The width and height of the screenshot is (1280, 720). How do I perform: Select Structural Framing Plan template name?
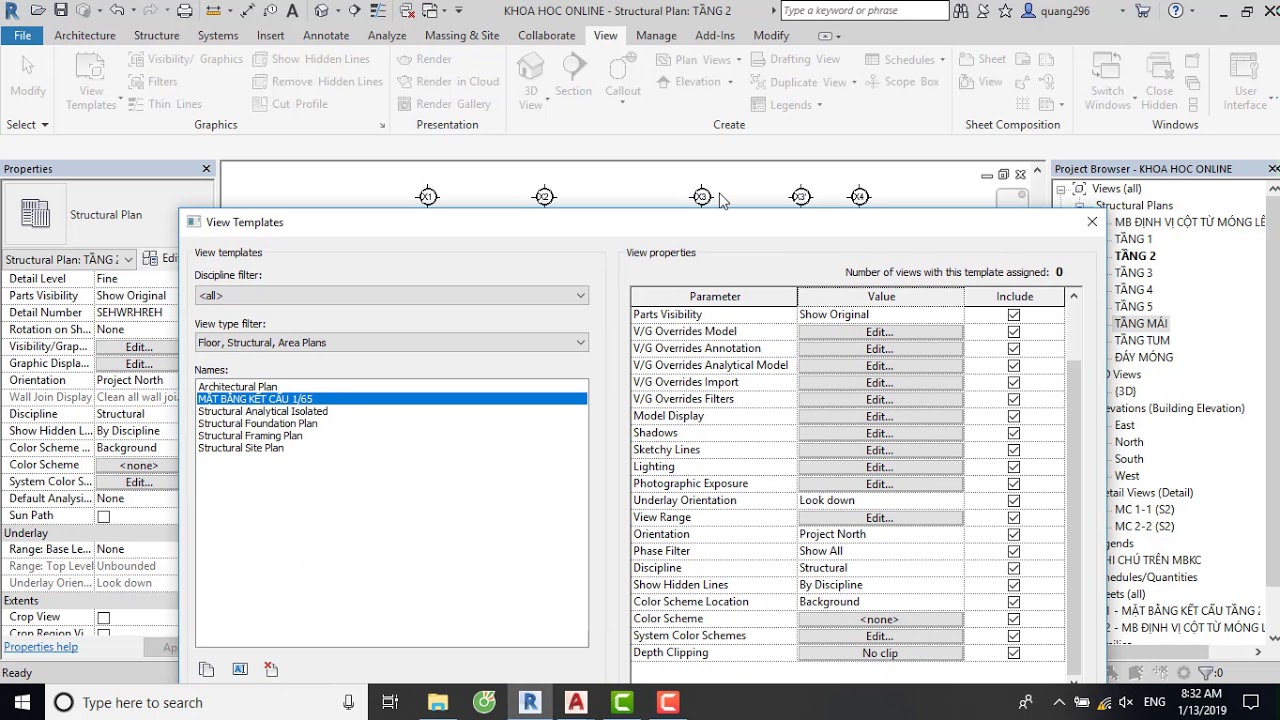pyautogui.click(x=250, y=436)
